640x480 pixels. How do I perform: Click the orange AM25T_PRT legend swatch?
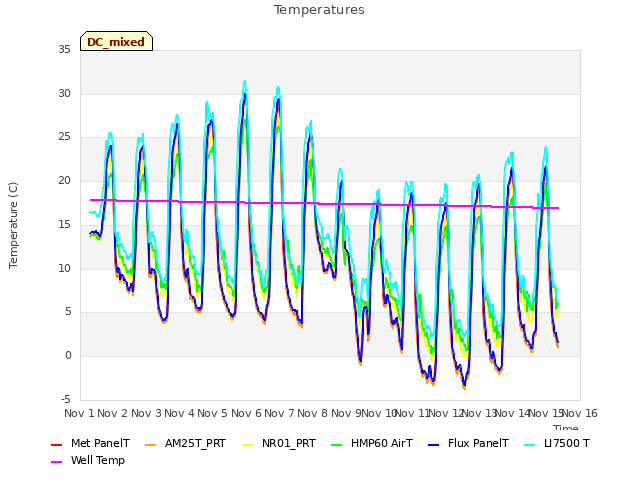coord(151,444)
